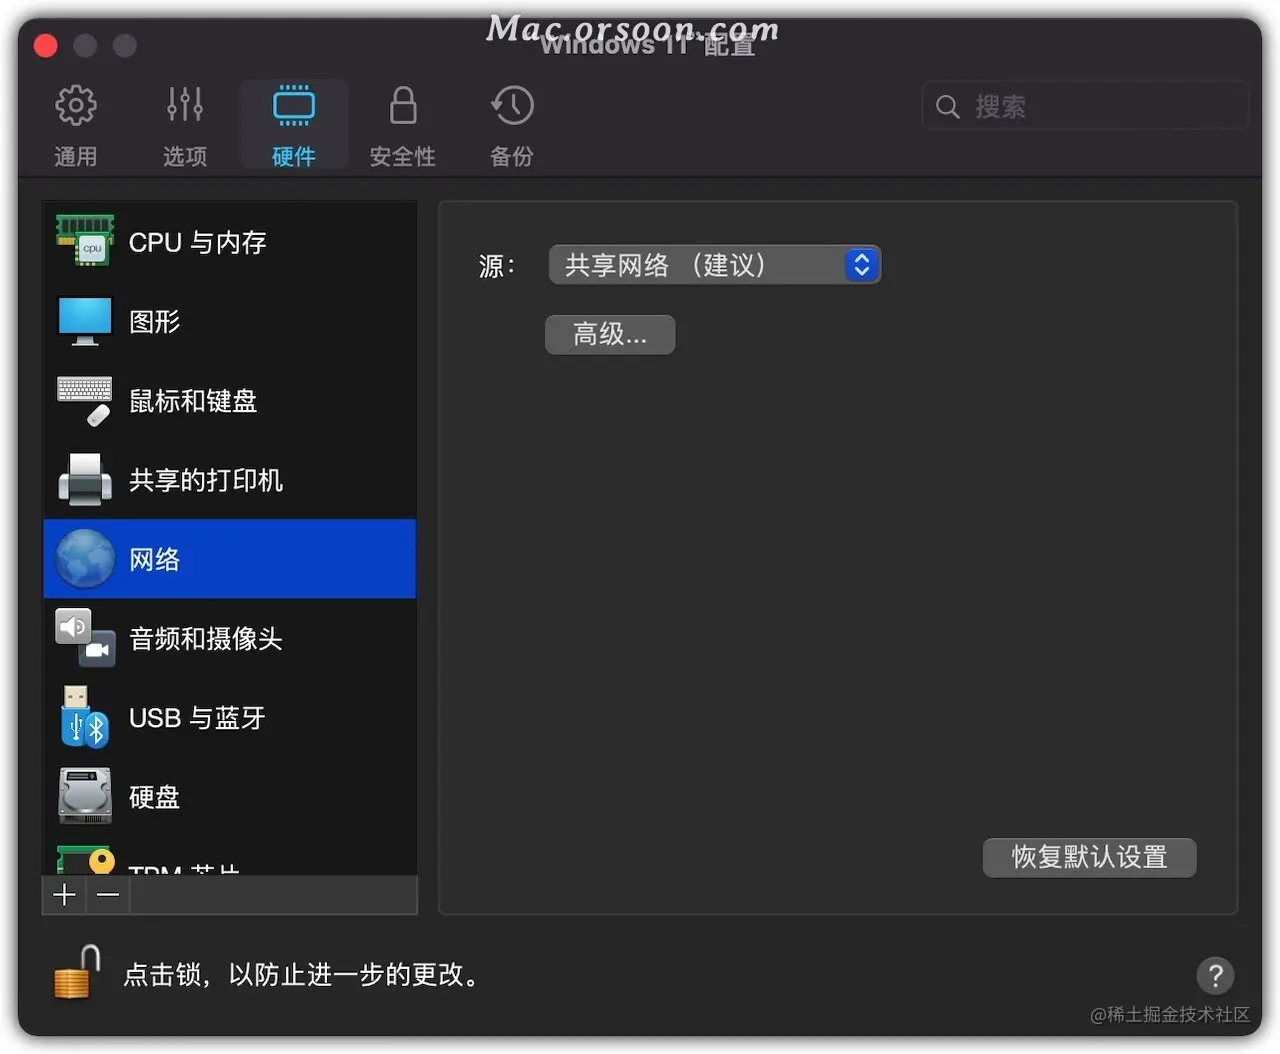The height and width of the screenshot is (1054, 1280).
Task: Select the 图形 list row label
Action: click(x=155, y=321)
